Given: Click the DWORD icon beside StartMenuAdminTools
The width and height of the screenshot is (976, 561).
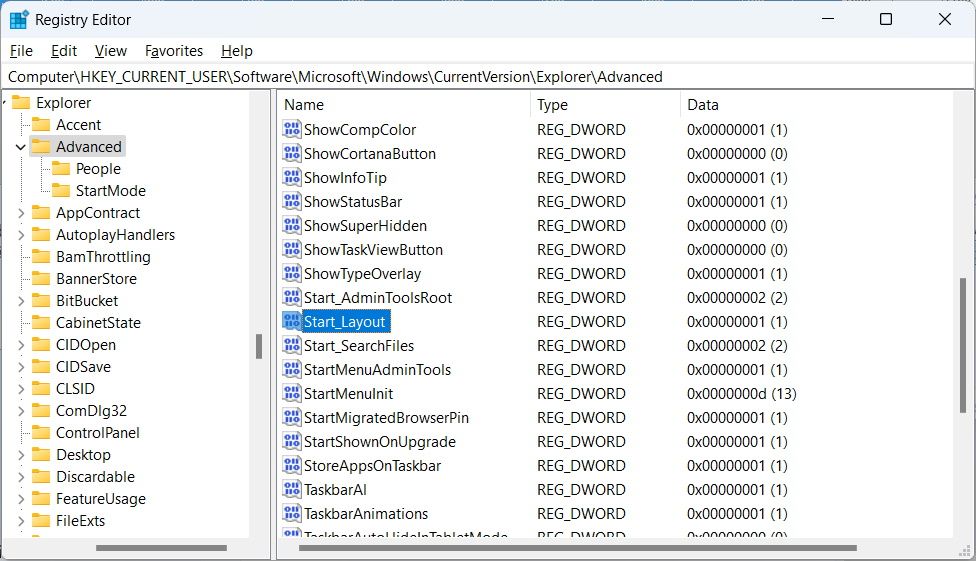Looking at the screenshot, I should 291,369.
